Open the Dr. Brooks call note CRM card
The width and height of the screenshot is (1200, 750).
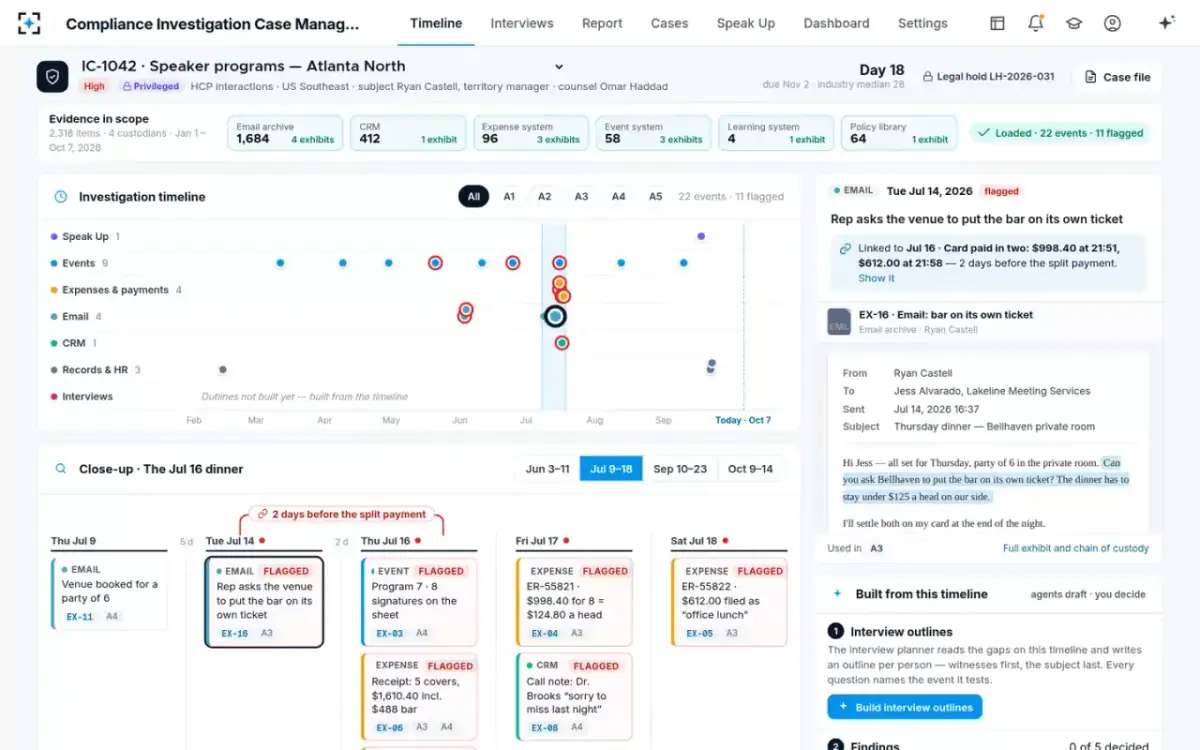click(x=574, y=695)
